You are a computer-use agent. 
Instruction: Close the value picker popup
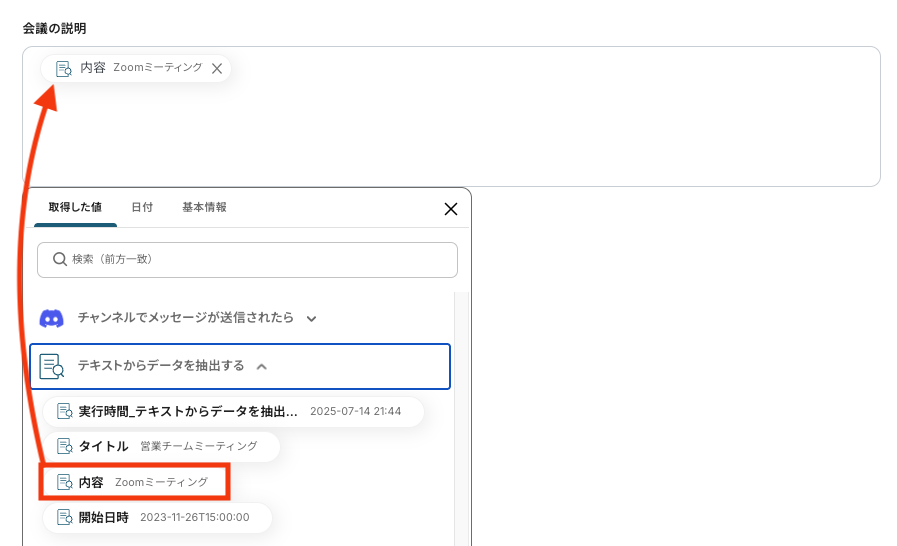coord(451,209)
